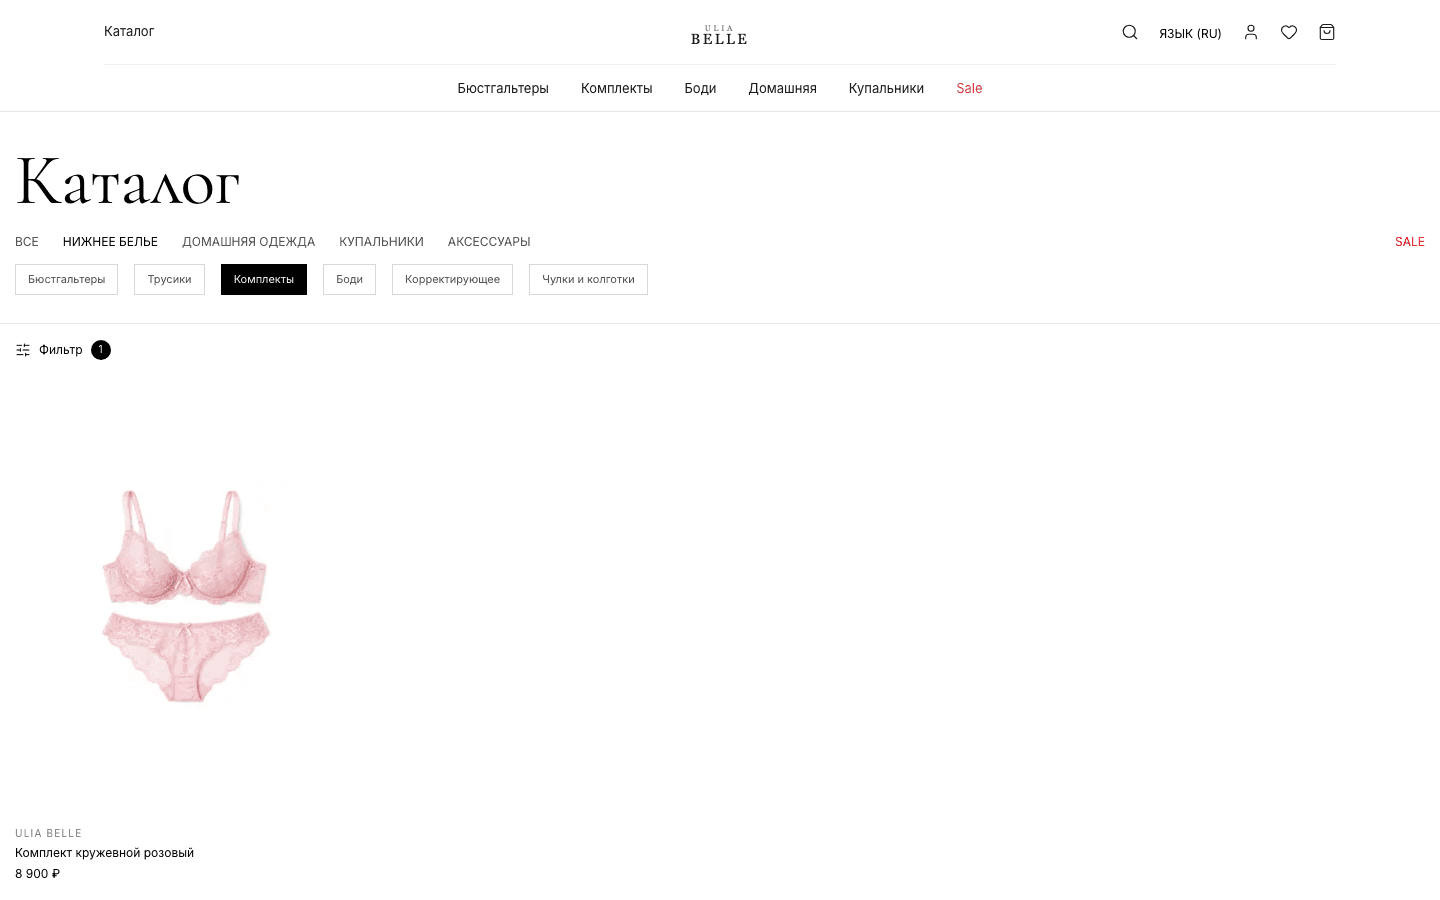Click the Ulia Belle logo
1440x900 pixels.
719,35
